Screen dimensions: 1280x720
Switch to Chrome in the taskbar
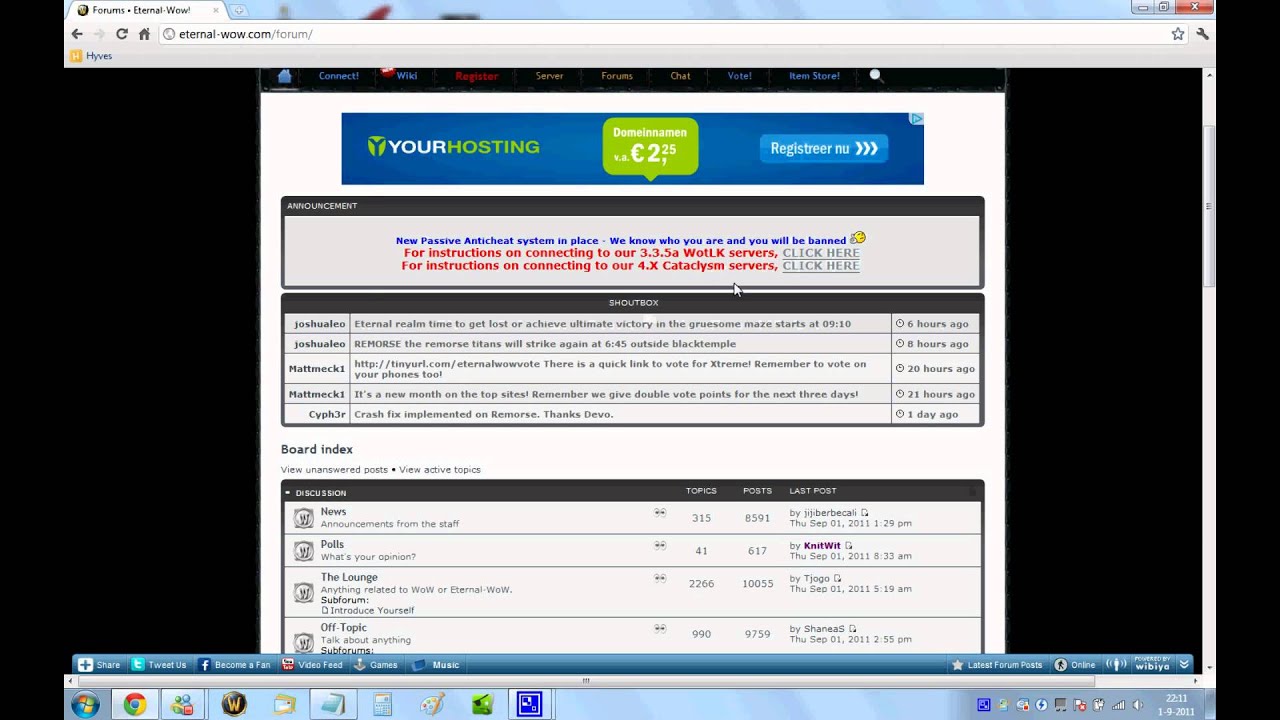coord(134,705)
